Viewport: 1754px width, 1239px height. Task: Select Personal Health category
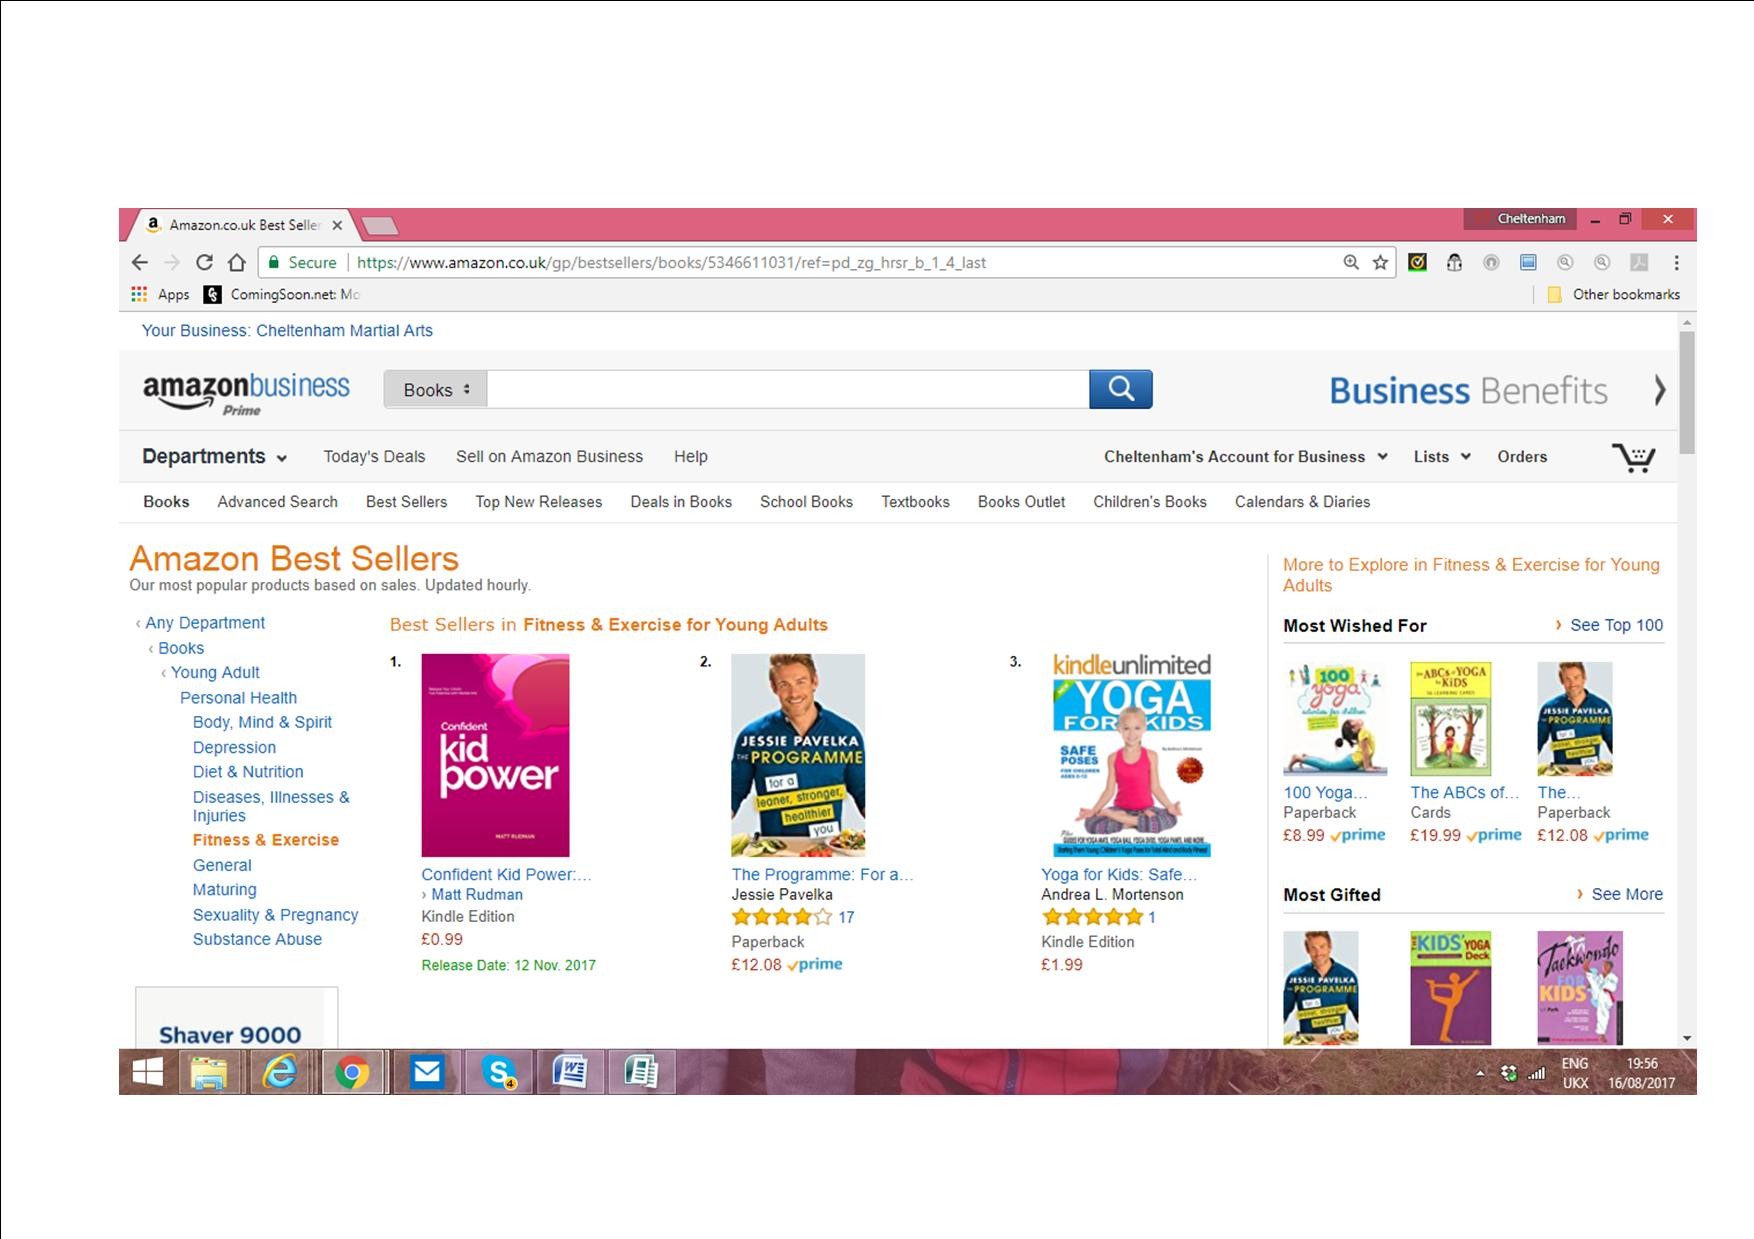[238, 698]
